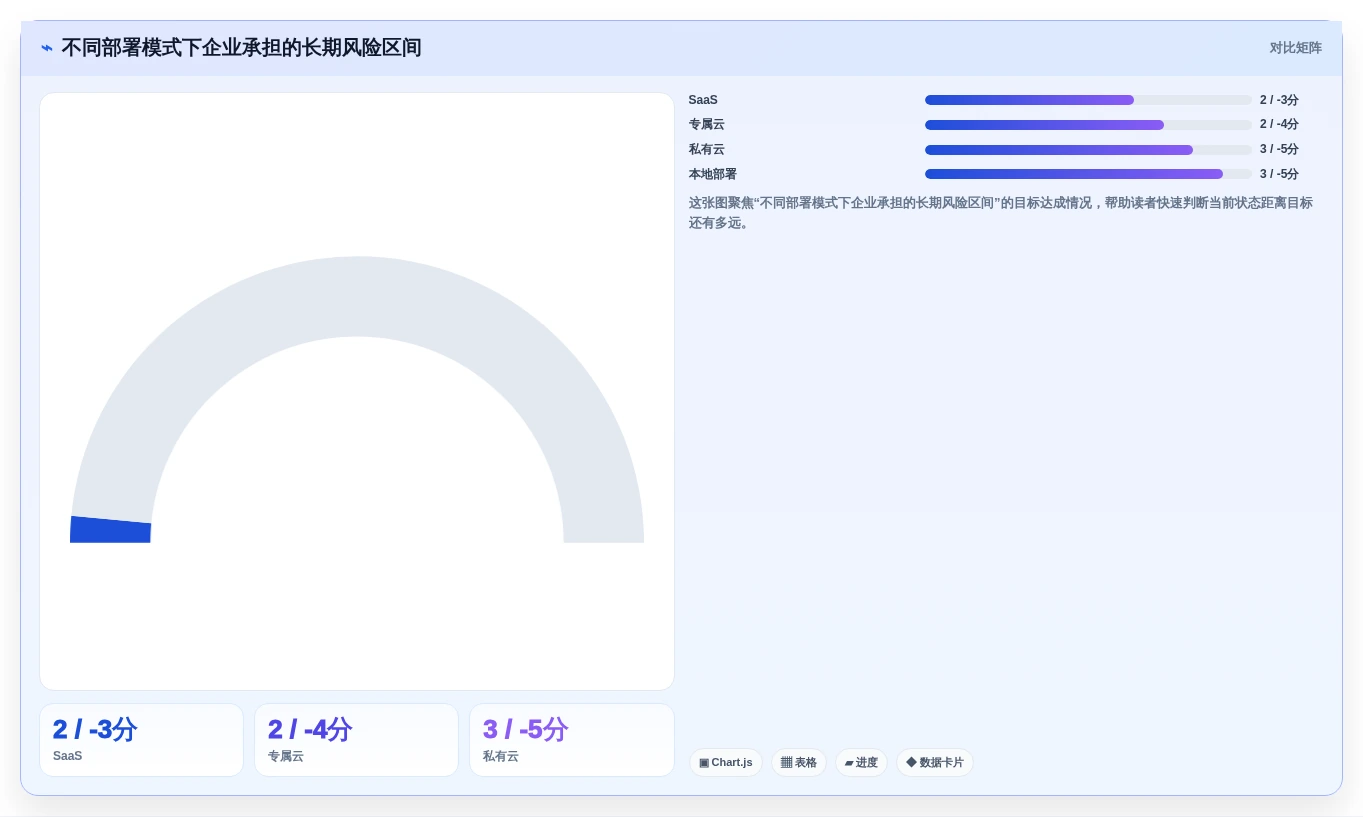Click the 2 / -3分 value beside SaaS bar

tap(1279, 100)
